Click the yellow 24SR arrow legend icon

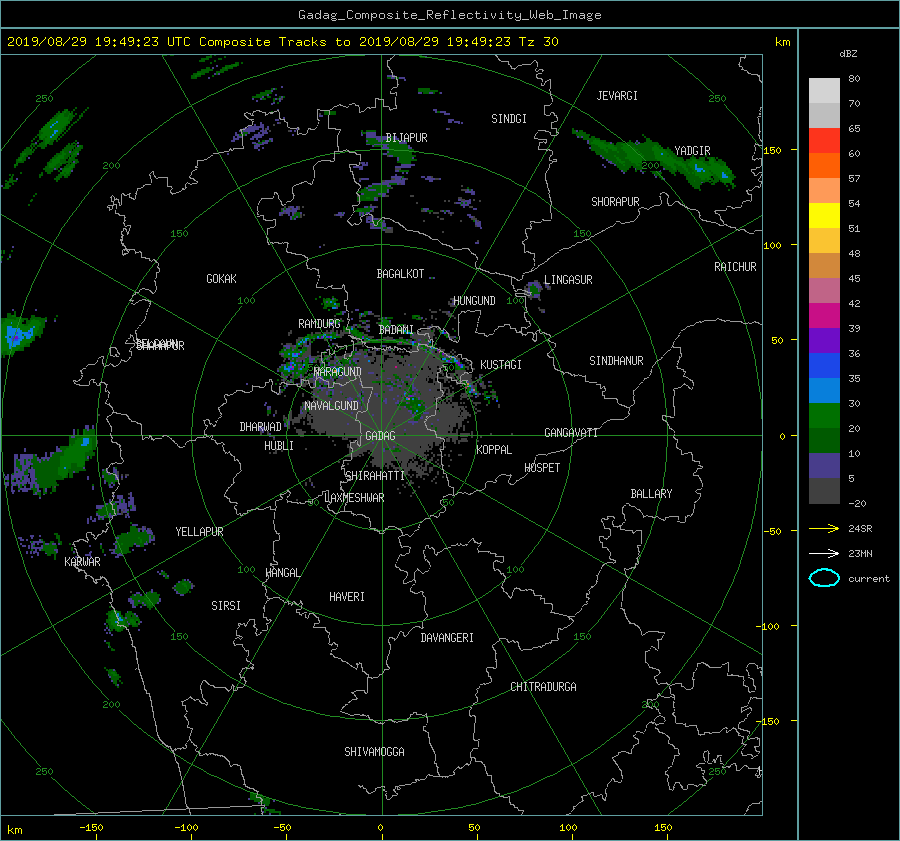click(x=824, y=528)
